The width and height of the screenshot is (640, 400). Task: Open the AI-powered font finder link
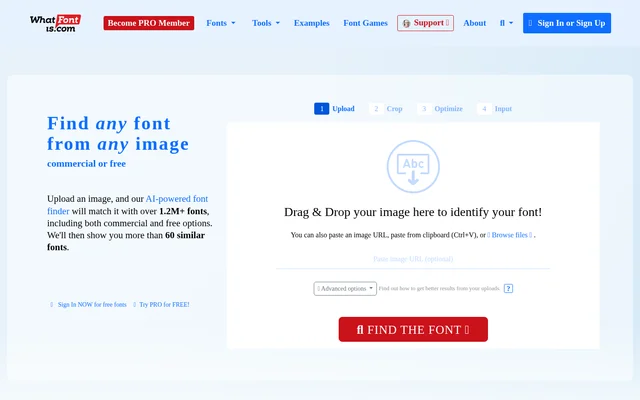(x=127, y=205)
